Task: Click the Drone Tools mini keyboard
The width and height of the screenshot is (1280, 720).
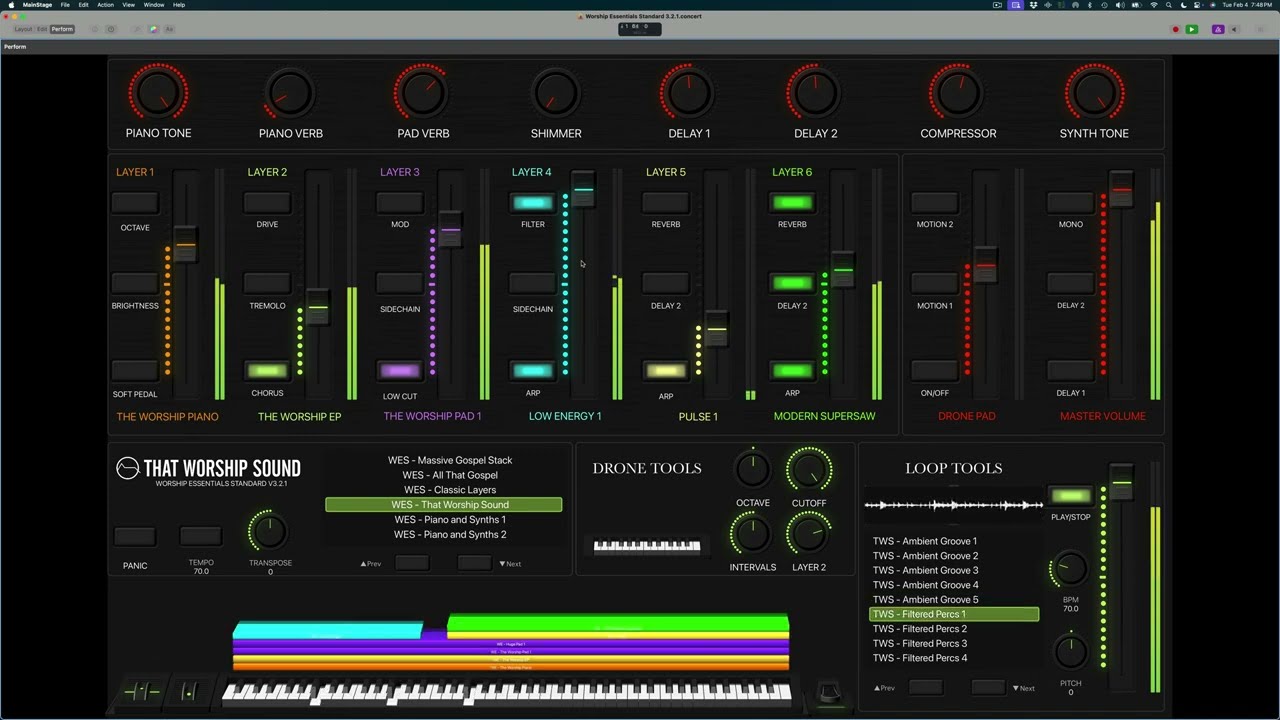Action: (x=647, y=546)
